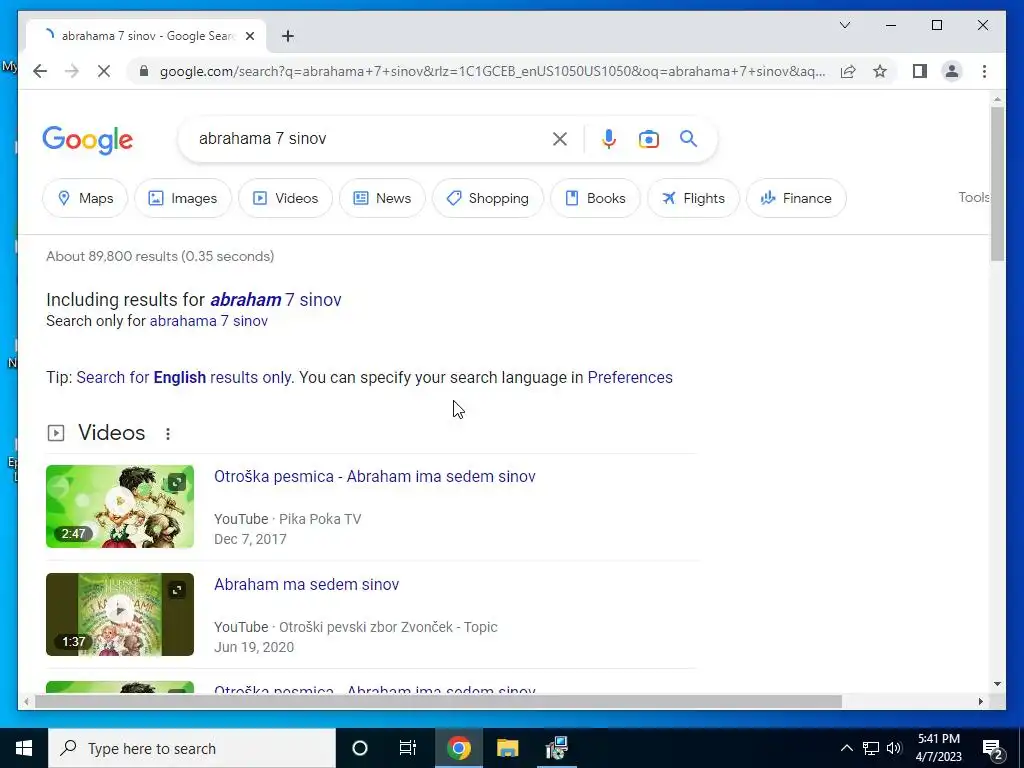Click the 'Videos' section heading
The width and height of the screenshot is (1024, 768).
coord(112,432)
